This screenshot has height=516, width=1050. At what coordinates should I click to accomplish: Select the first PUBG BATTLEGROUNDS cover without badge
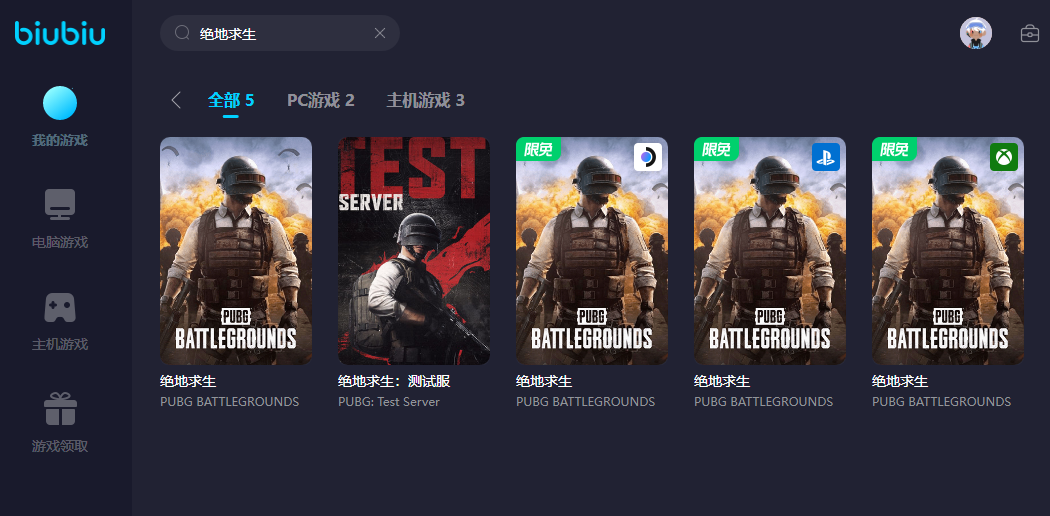[236, 251]
